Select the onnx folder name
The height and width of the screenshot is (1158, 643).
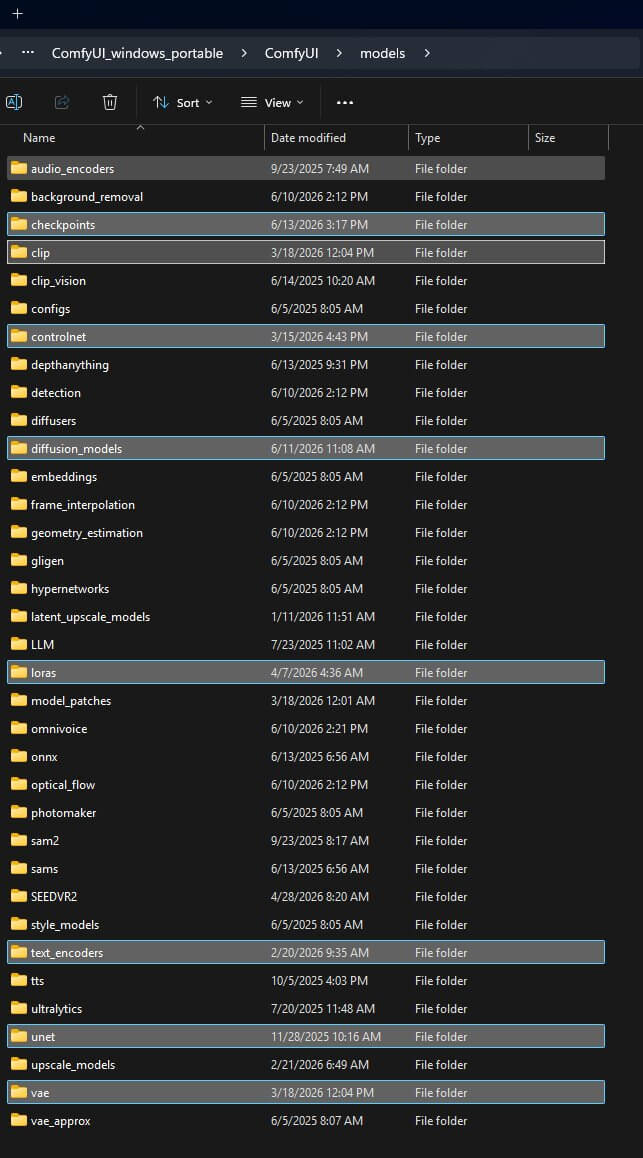[x=44, y=757]
